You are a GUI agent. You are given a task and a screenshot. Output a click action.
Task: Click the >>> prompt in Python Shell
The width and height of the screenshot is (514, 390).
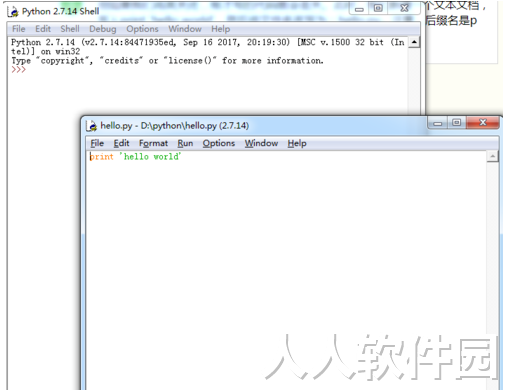pyautogui.click(x=18, y=70)
